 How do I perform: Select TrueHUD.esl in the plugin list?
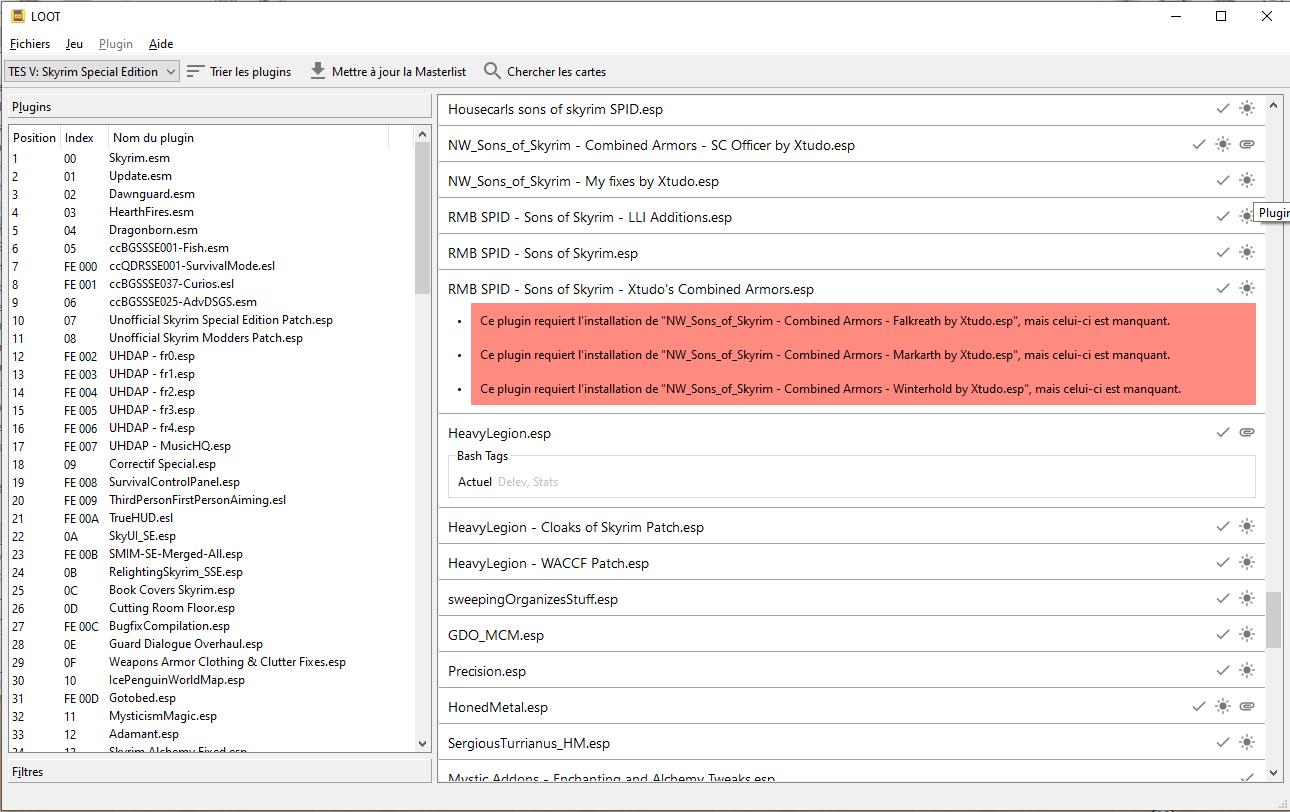pos(212,518)
